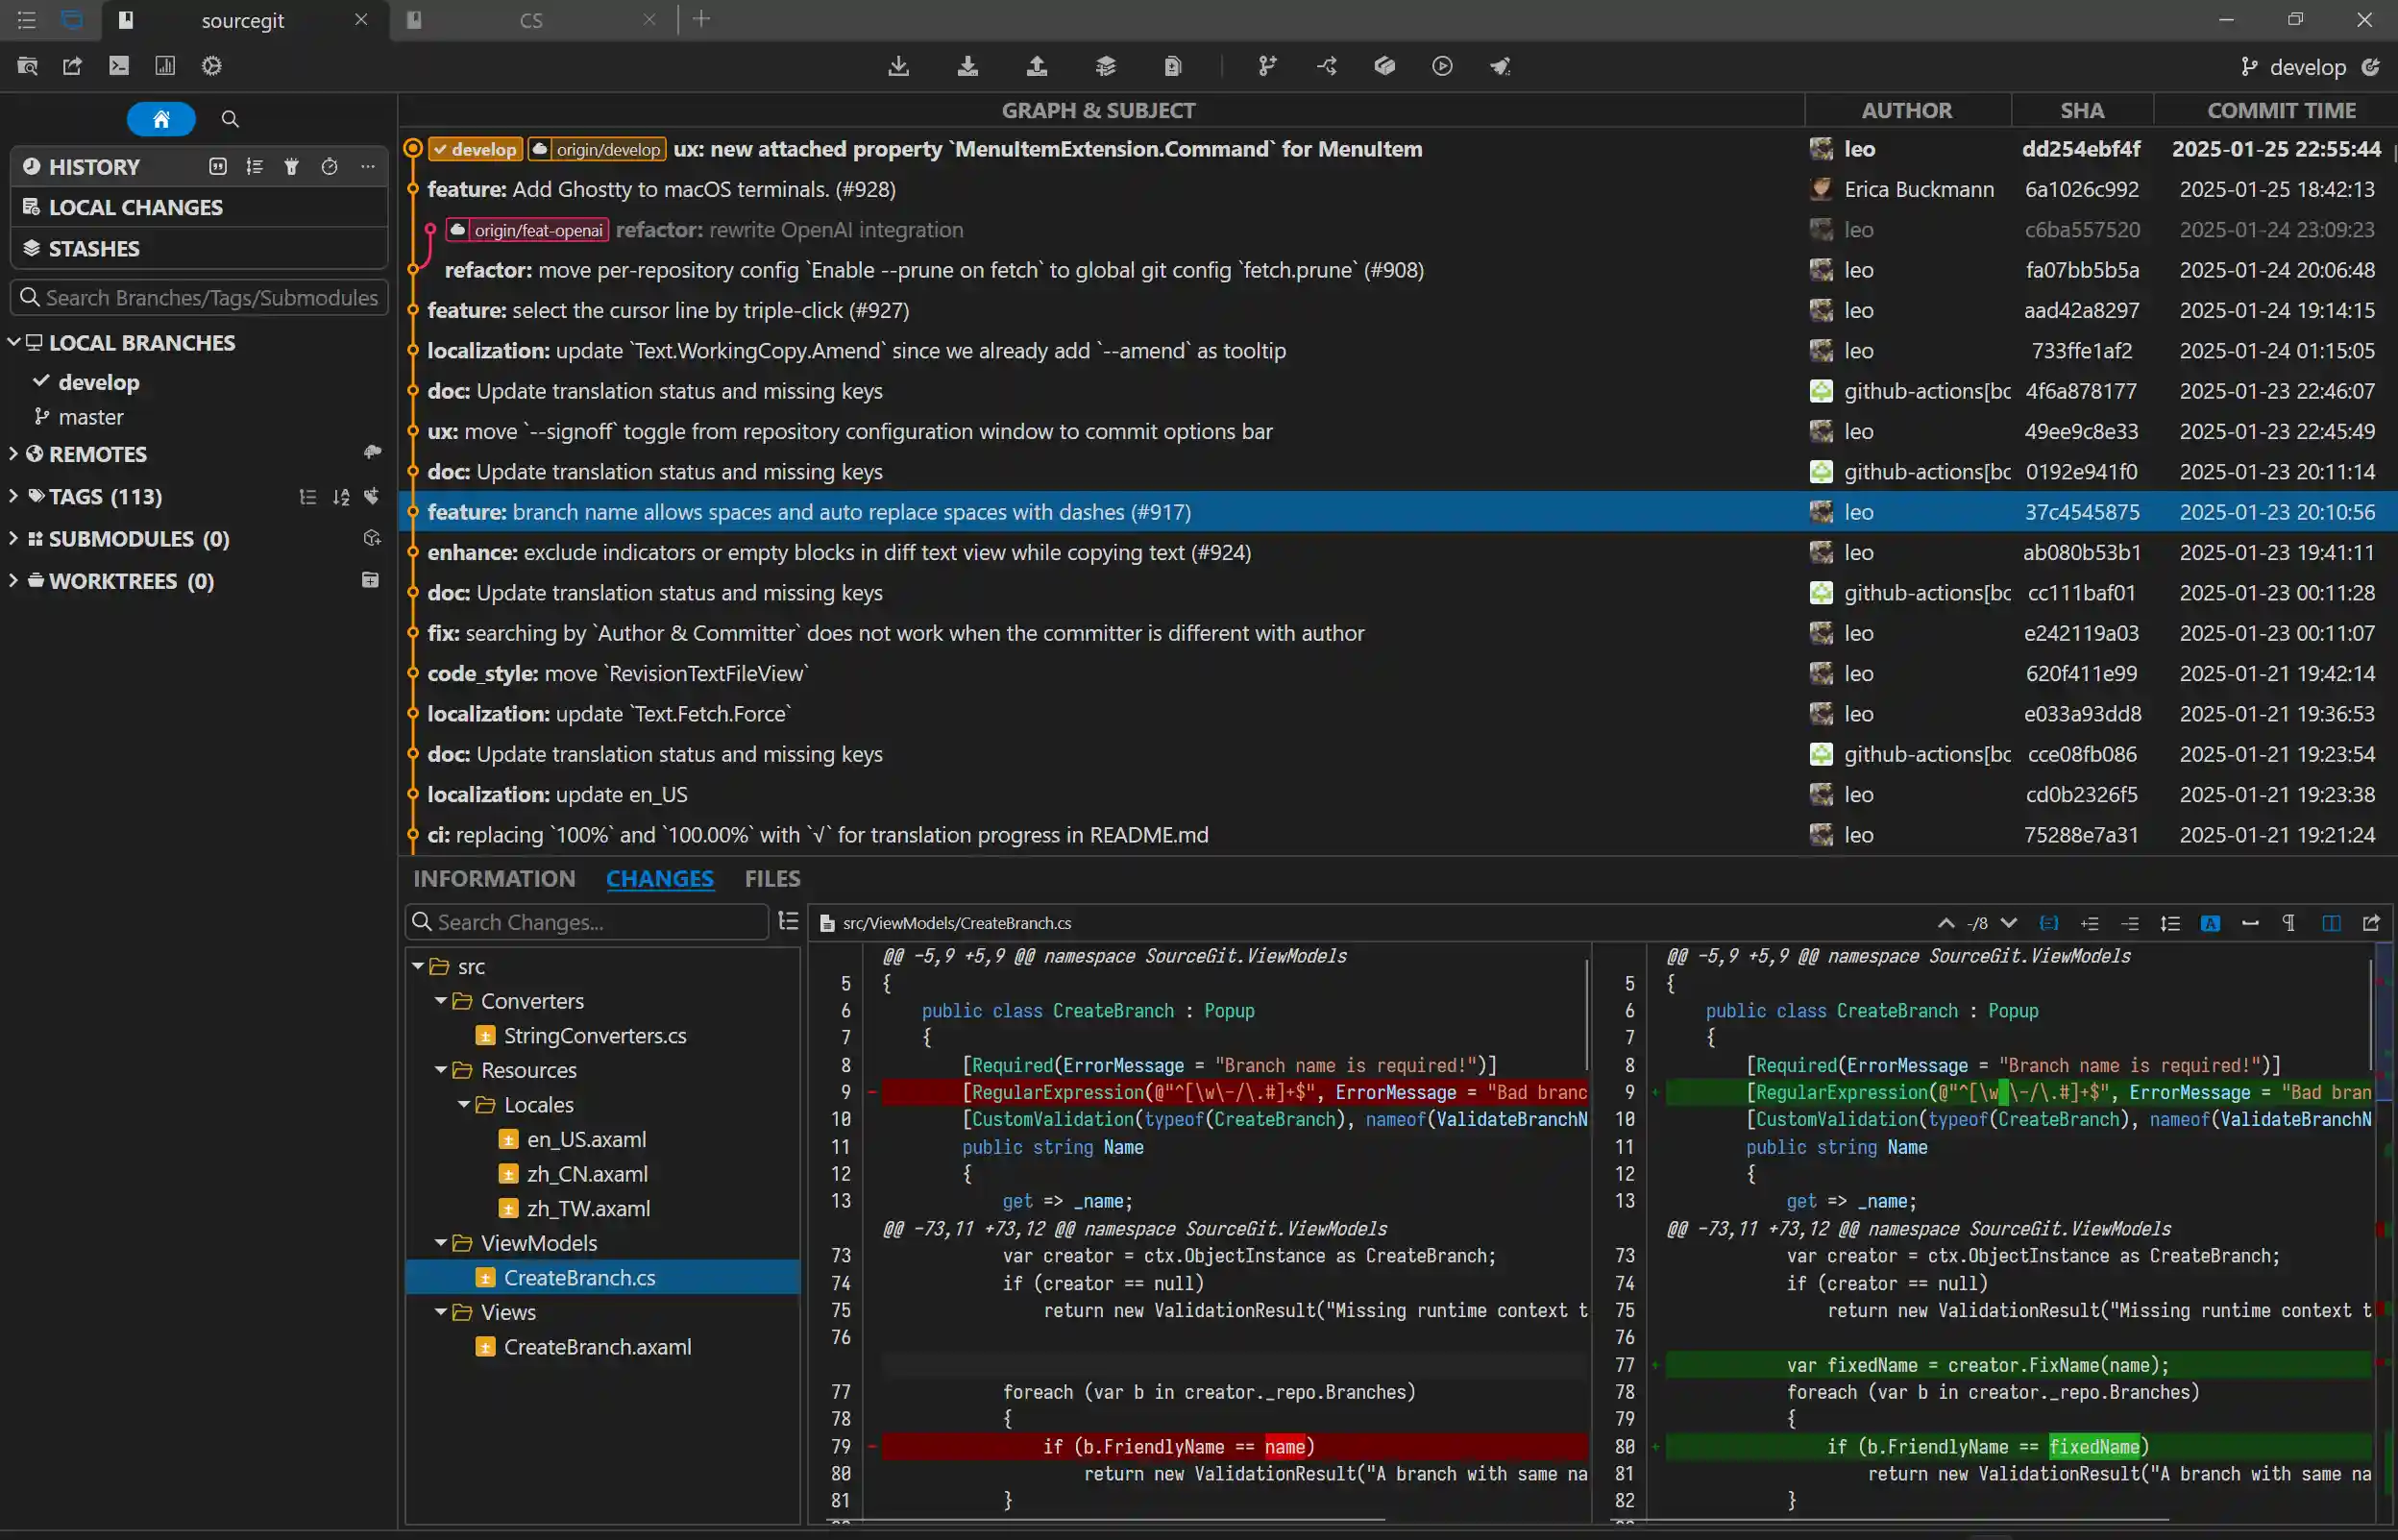Toggle side-by-side diff view mode
The height and width of the screenshot is (1540, 2398).
tap(2330, 923)
